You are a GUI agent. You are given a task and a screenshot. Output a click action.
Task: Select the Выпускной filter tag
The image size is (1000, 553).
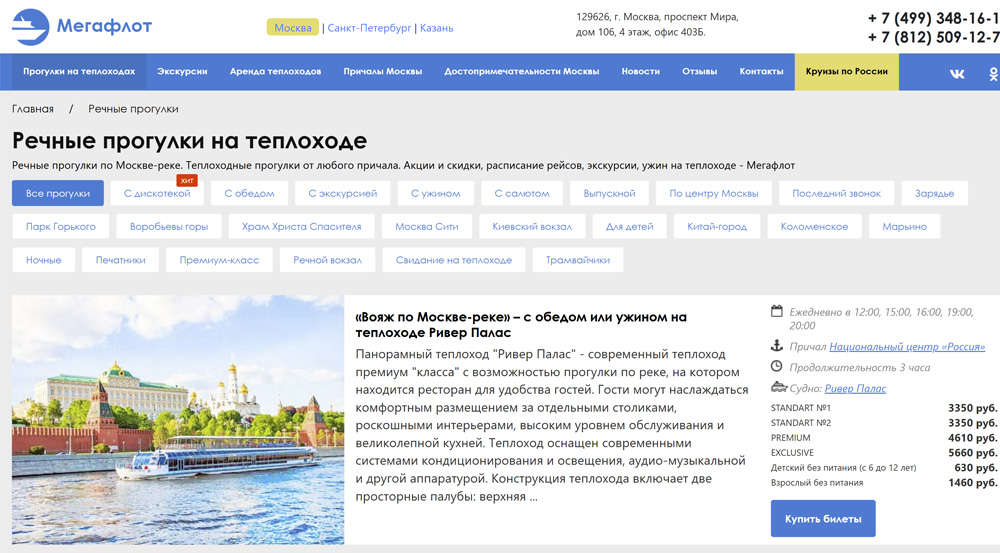click(x=610, y=193)
